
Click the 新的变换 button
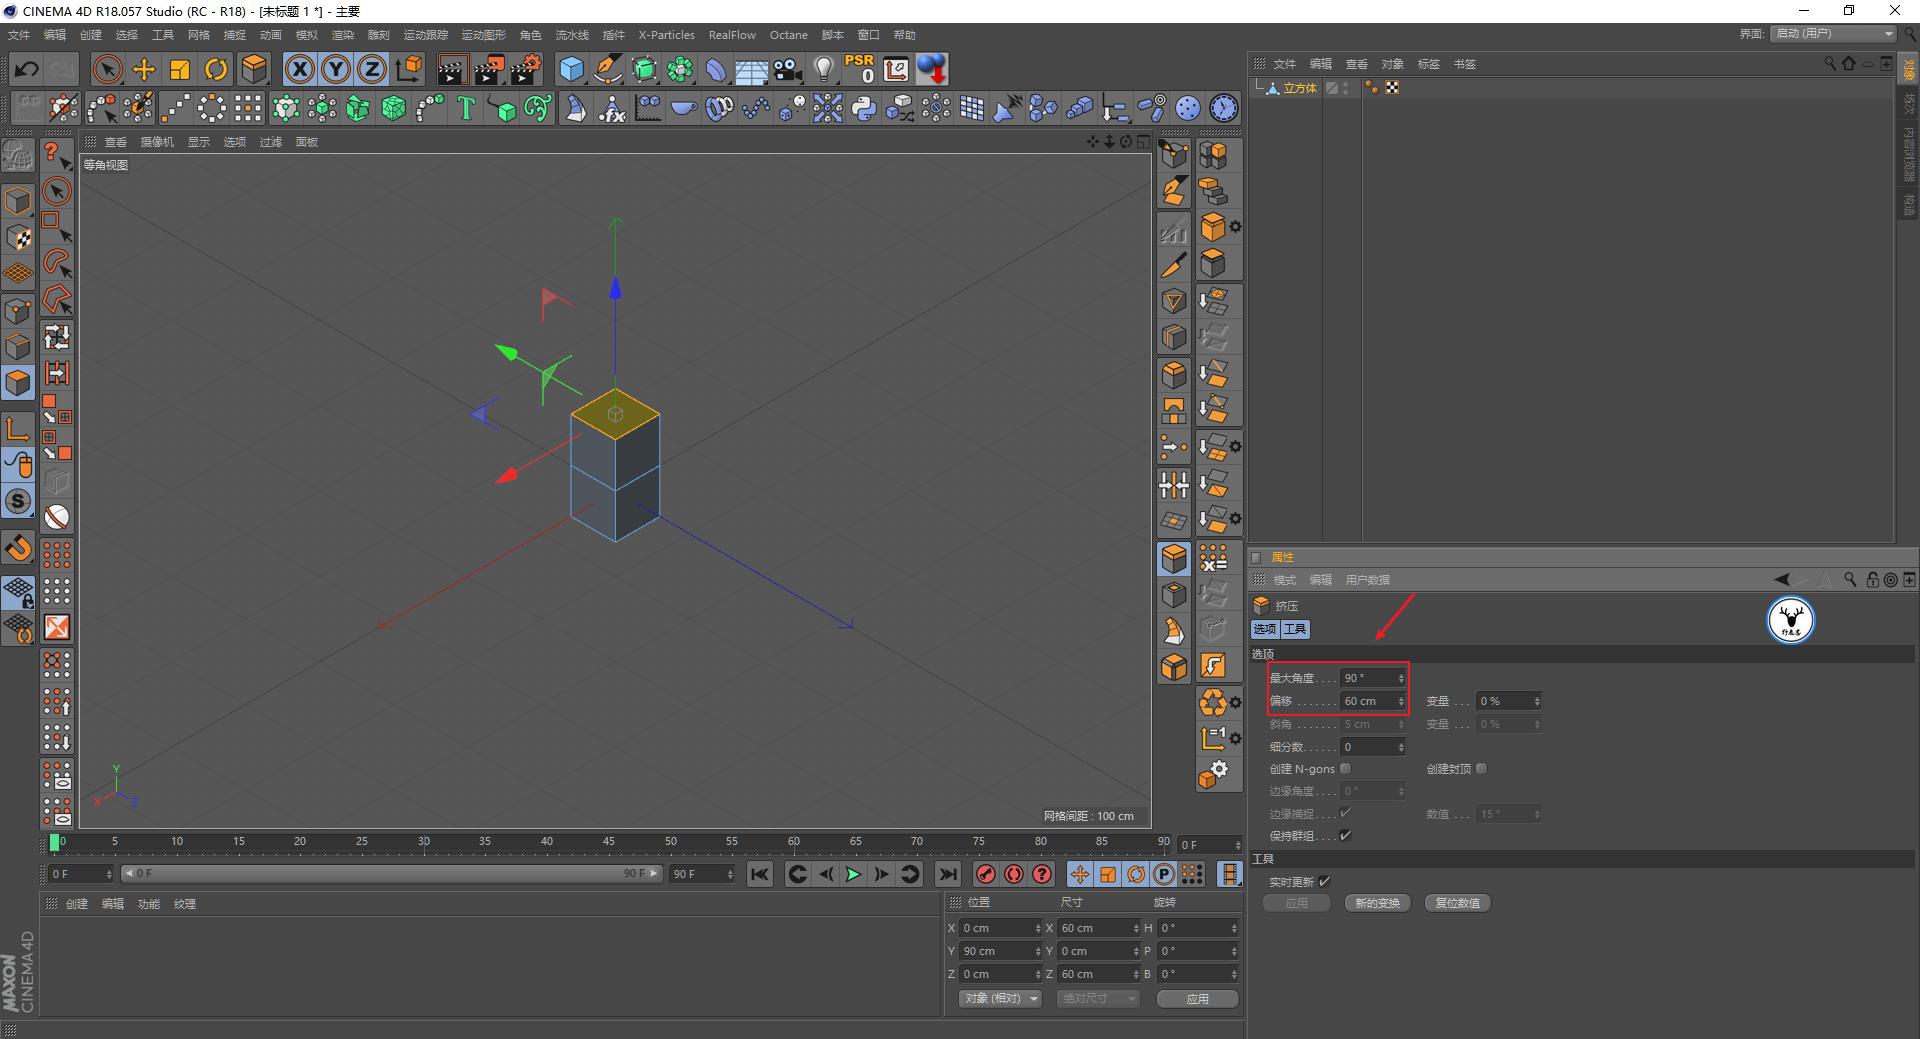coord(1377,903)
